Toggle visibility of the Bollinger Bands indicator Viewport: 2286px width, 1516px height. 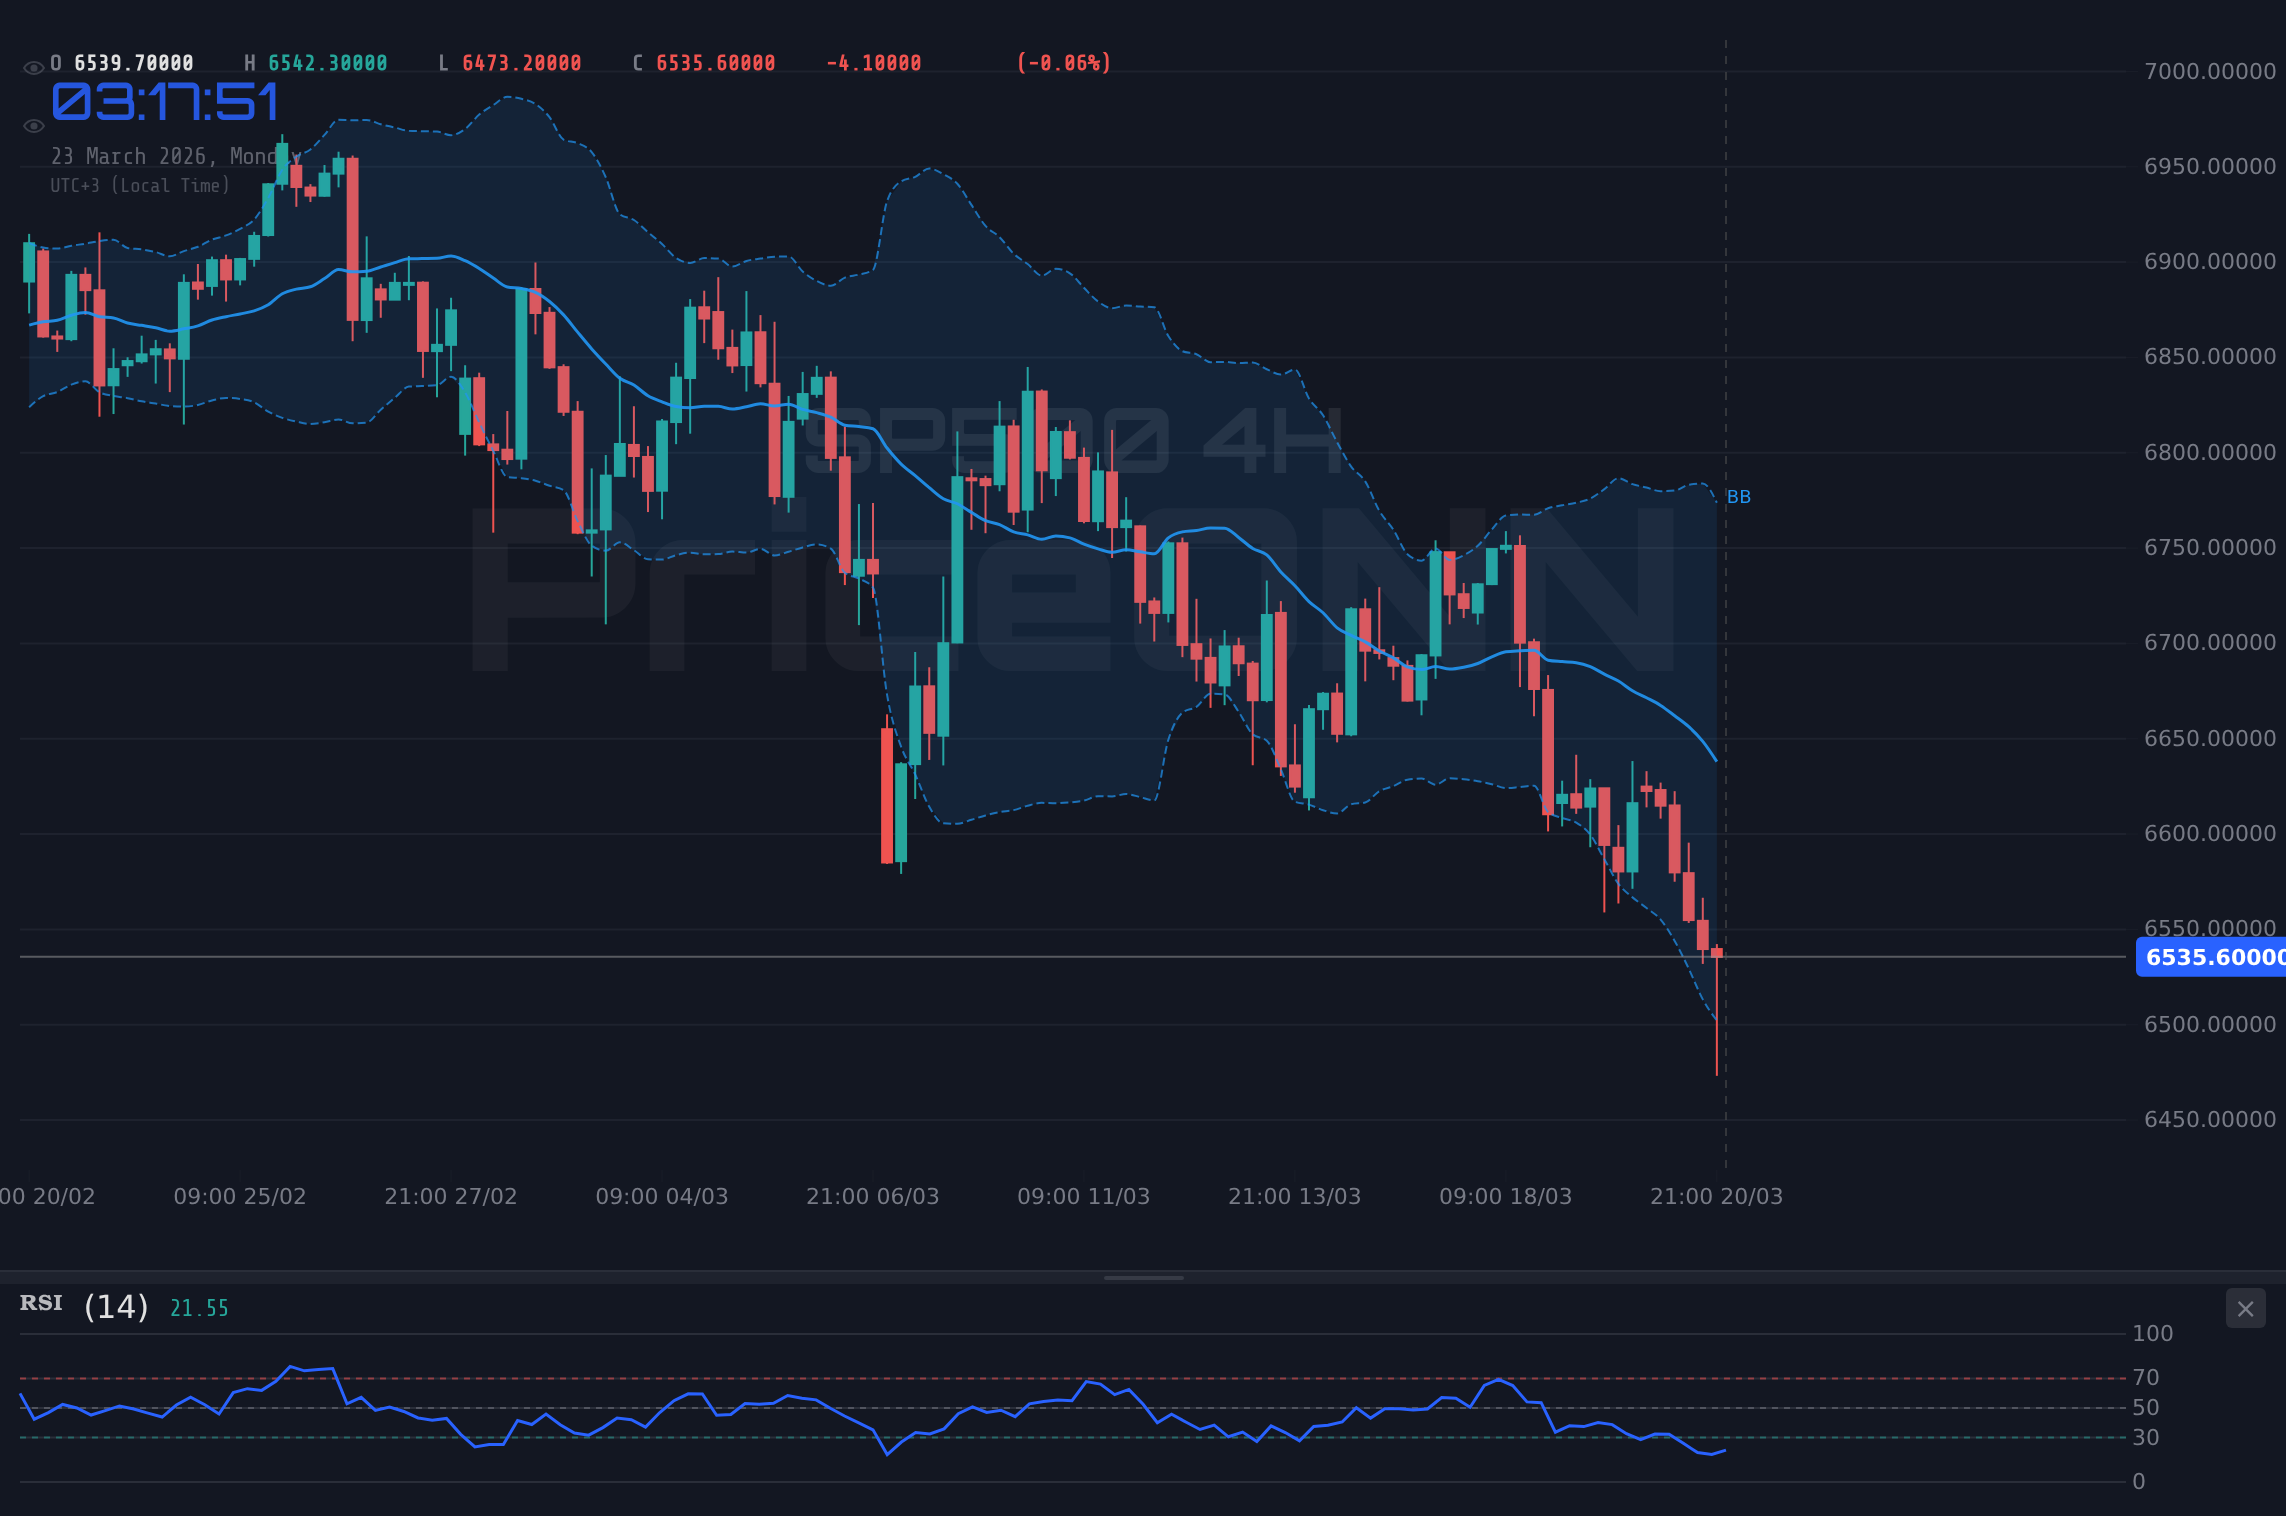(33, 125)
